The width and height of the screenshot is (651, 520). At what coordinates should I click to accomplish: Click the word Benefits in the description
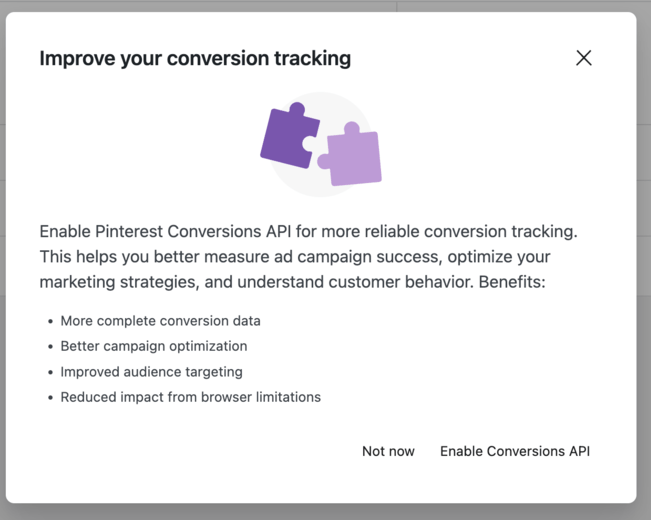512,282
